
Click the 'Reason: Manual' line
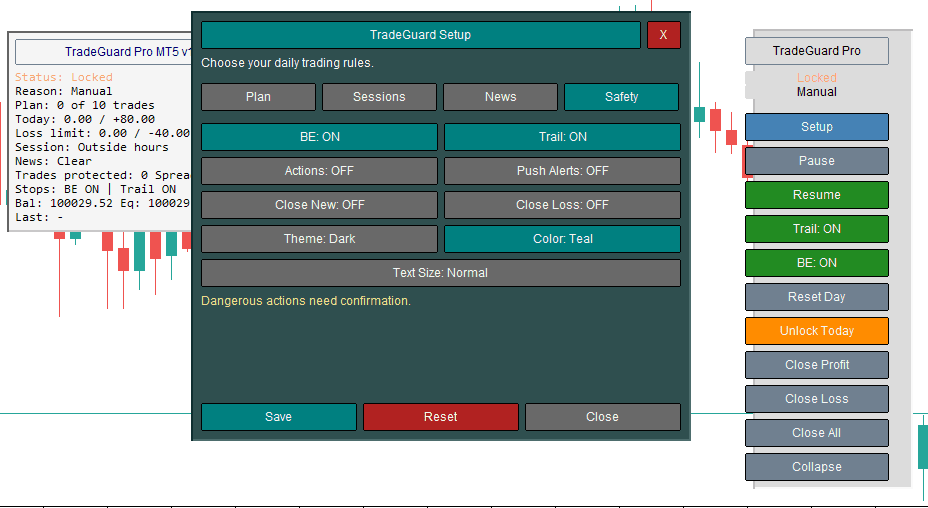[x=64, y=91]
